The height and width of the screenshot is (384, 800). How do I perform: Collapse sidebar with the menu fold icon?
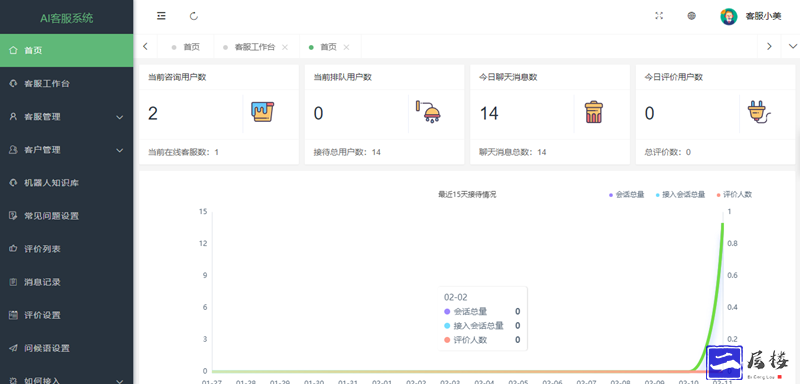point(161,16)
